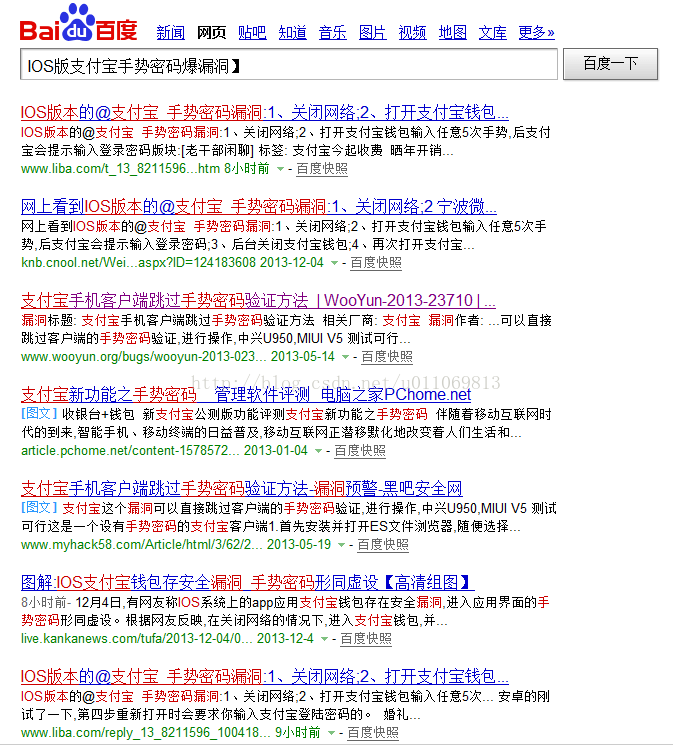The height and width of the screenshot is (745, 673).
Task: Open the 图解:IOS支付宝钱包 高清组图 result
Action: (248, 582)
